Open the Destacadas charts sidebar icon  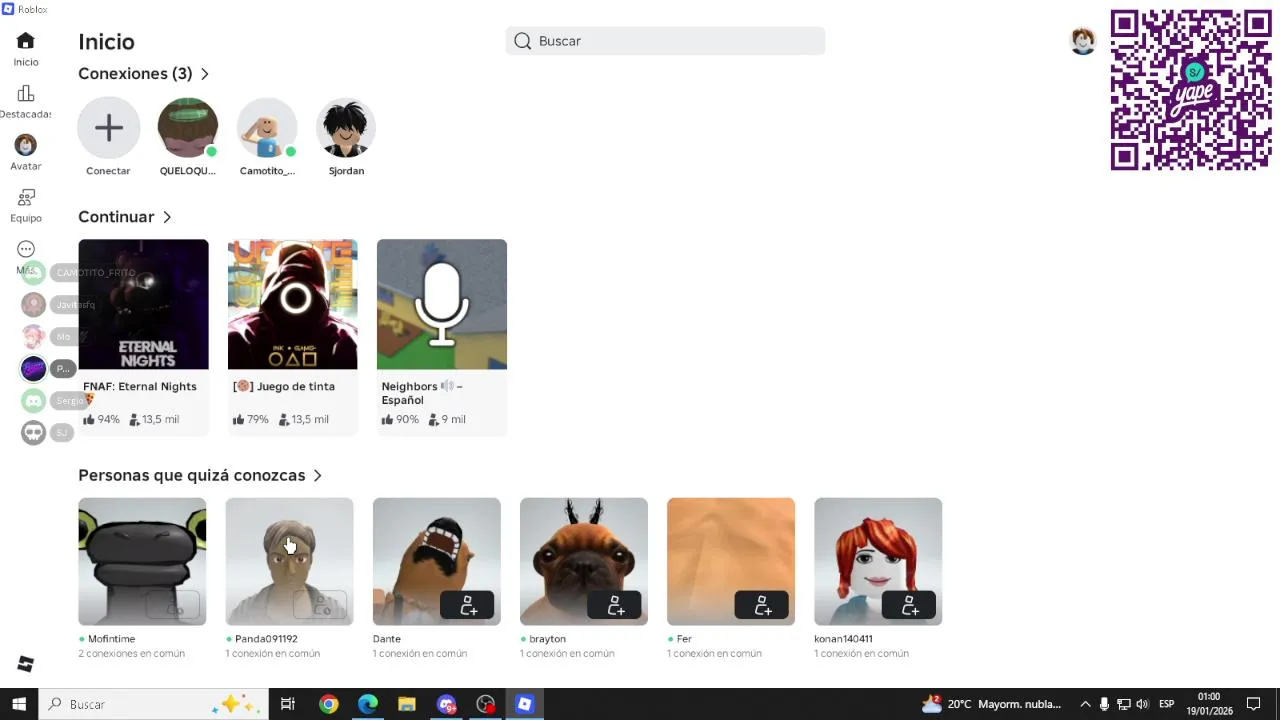(x=26, y=93)
